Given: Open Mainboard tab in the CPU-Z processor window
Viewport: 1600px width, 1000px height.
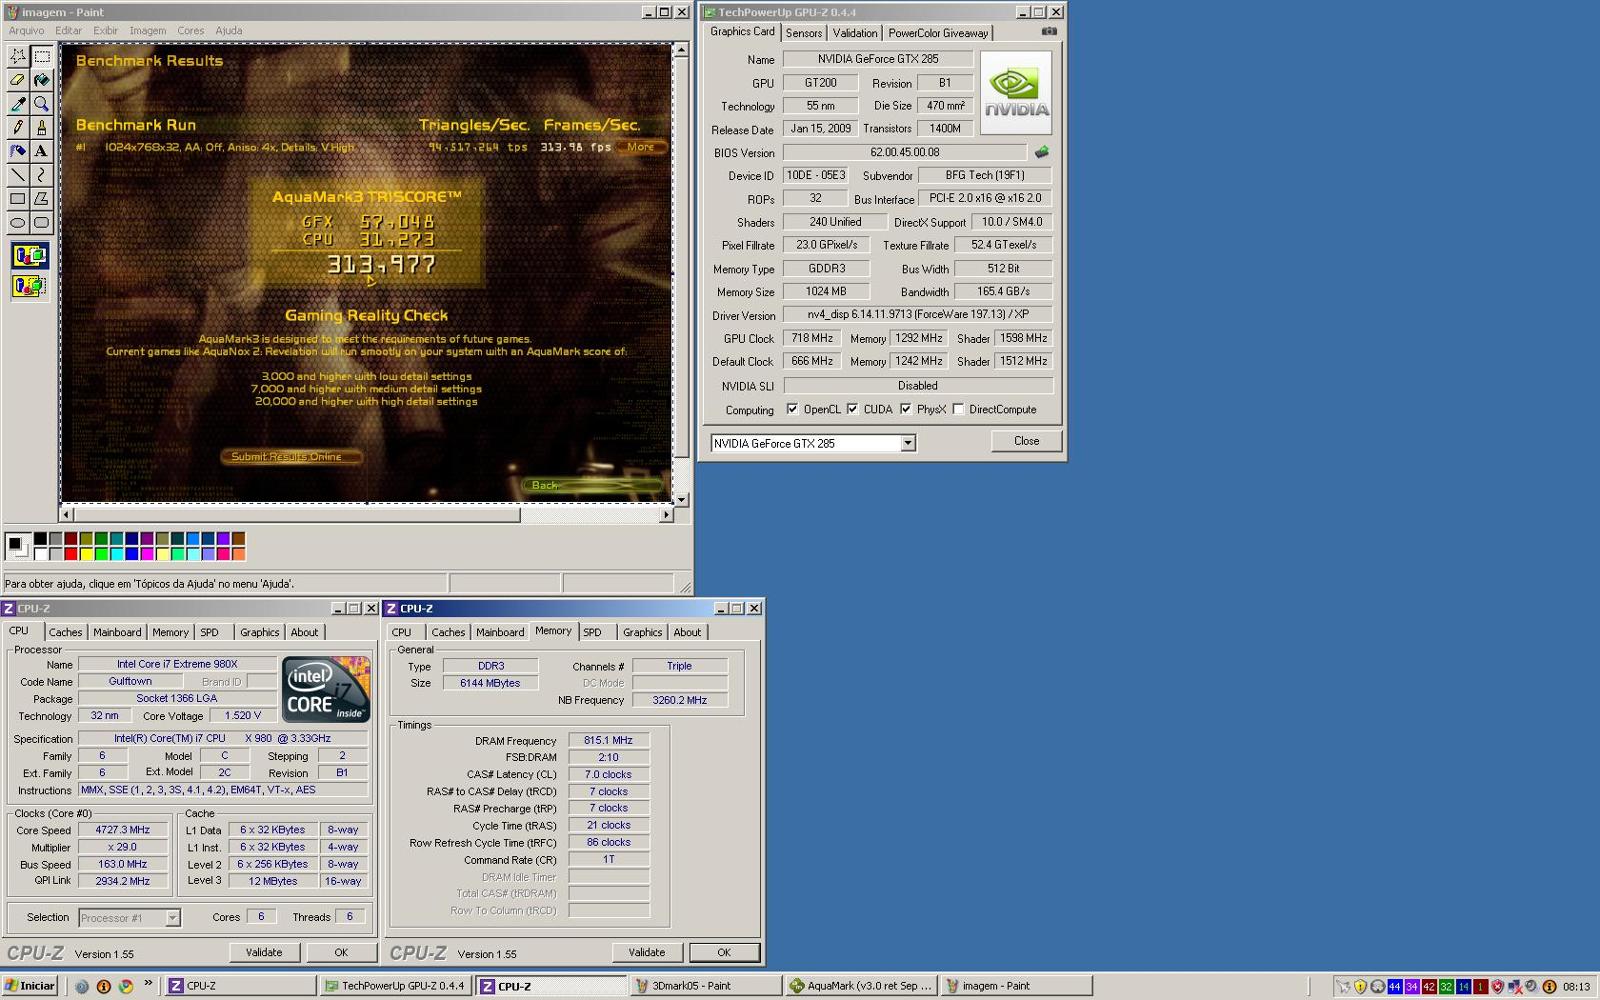Looking at the screenshot, I should [117, 632].
